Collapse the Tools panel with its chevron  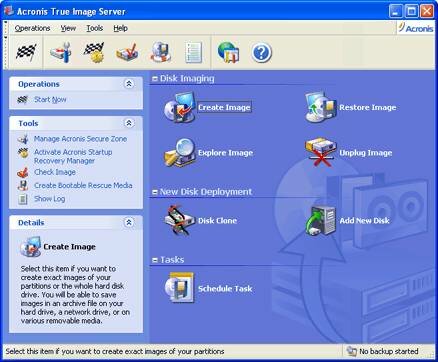point(129,123)
